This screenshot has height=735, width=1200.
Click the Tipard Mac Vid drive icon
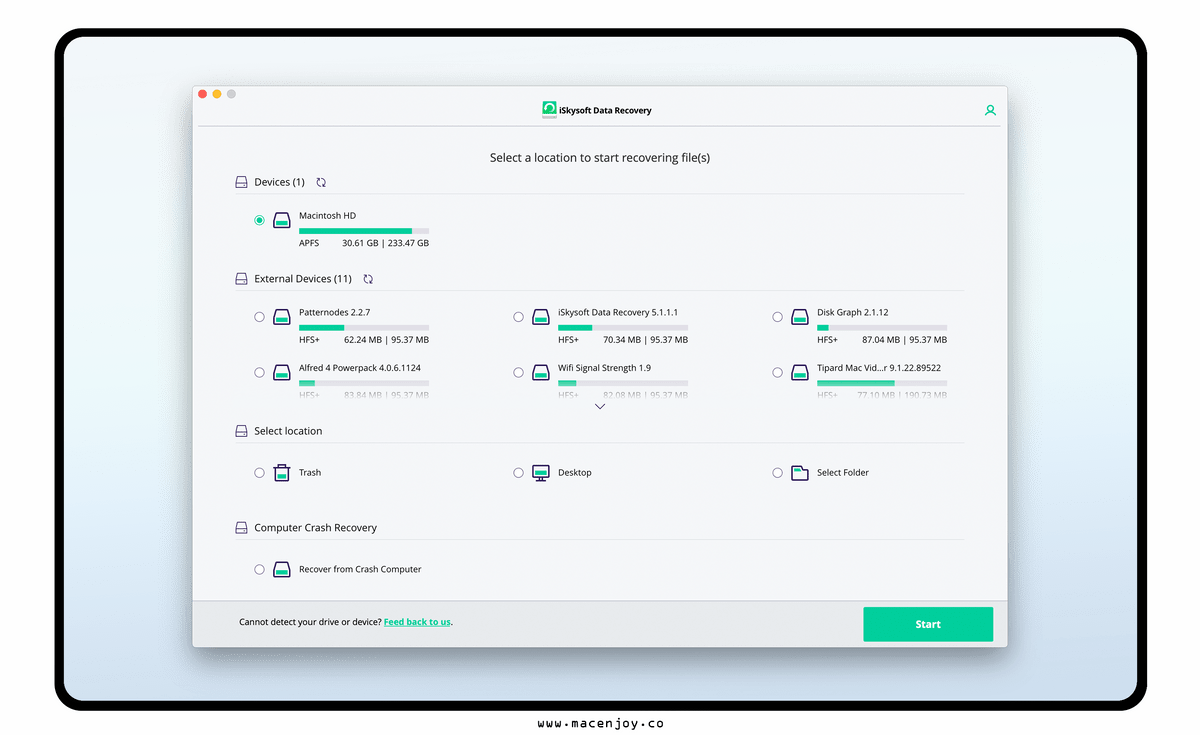coord(800,372)
